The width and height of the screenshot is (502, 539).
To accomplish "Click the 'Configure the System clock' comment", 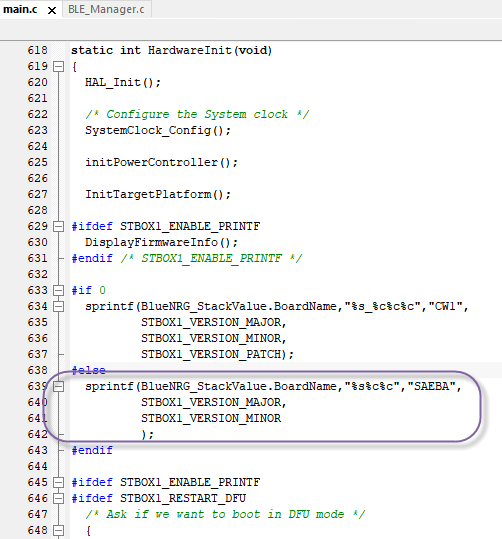I will point(197,114).
